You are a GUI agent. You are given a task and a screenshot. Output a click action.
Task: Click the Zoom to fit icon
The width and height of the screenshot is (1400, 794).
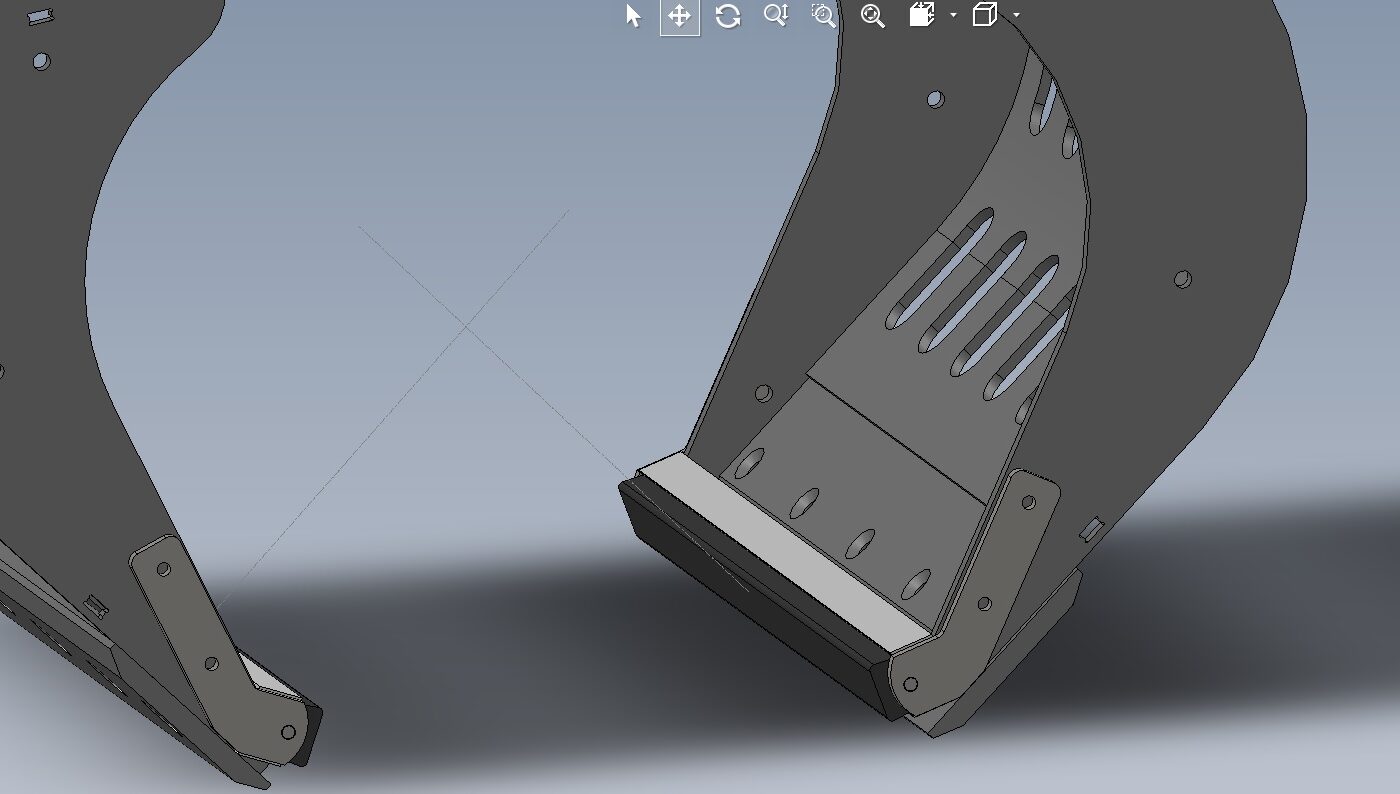(x=872, y=16)
